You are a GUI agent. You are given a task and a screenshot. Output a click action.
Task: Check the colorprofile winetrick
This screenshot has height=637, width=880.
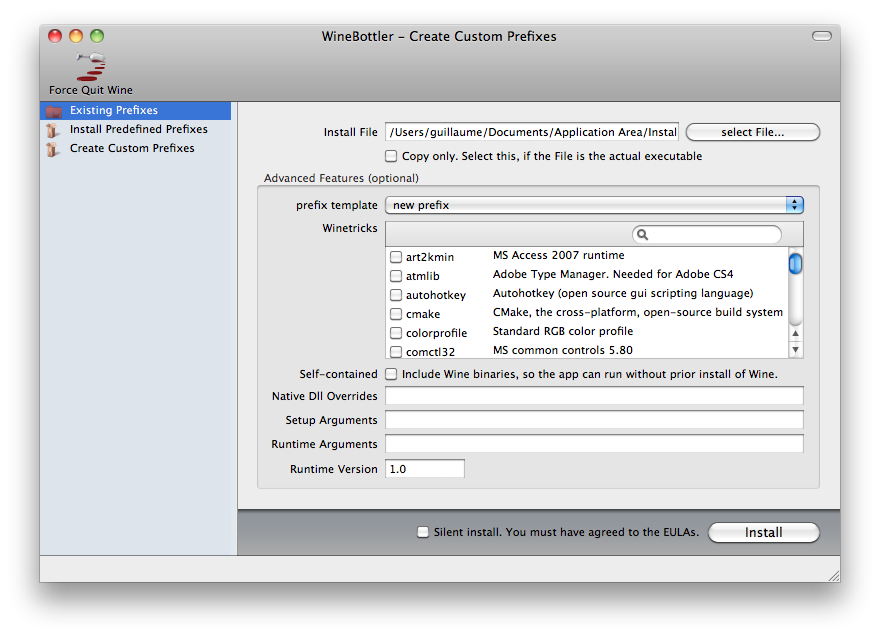point(396,333)
